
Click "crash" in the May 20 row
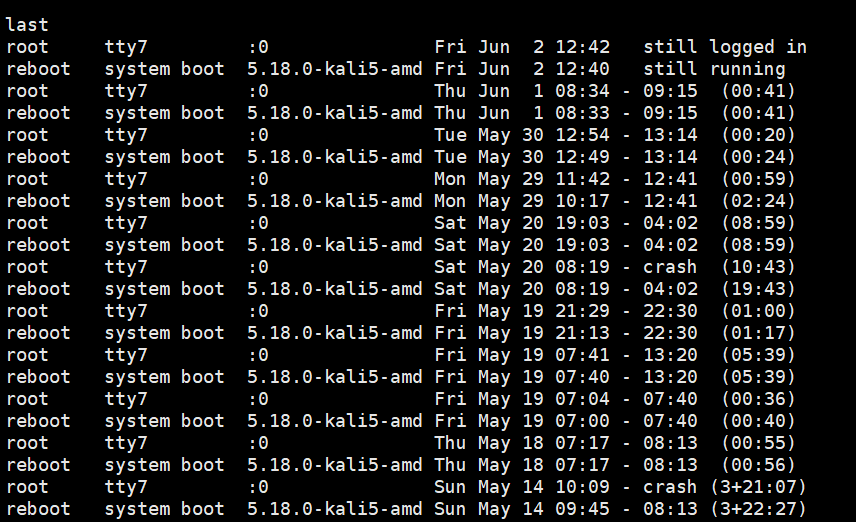pos(670,267)
